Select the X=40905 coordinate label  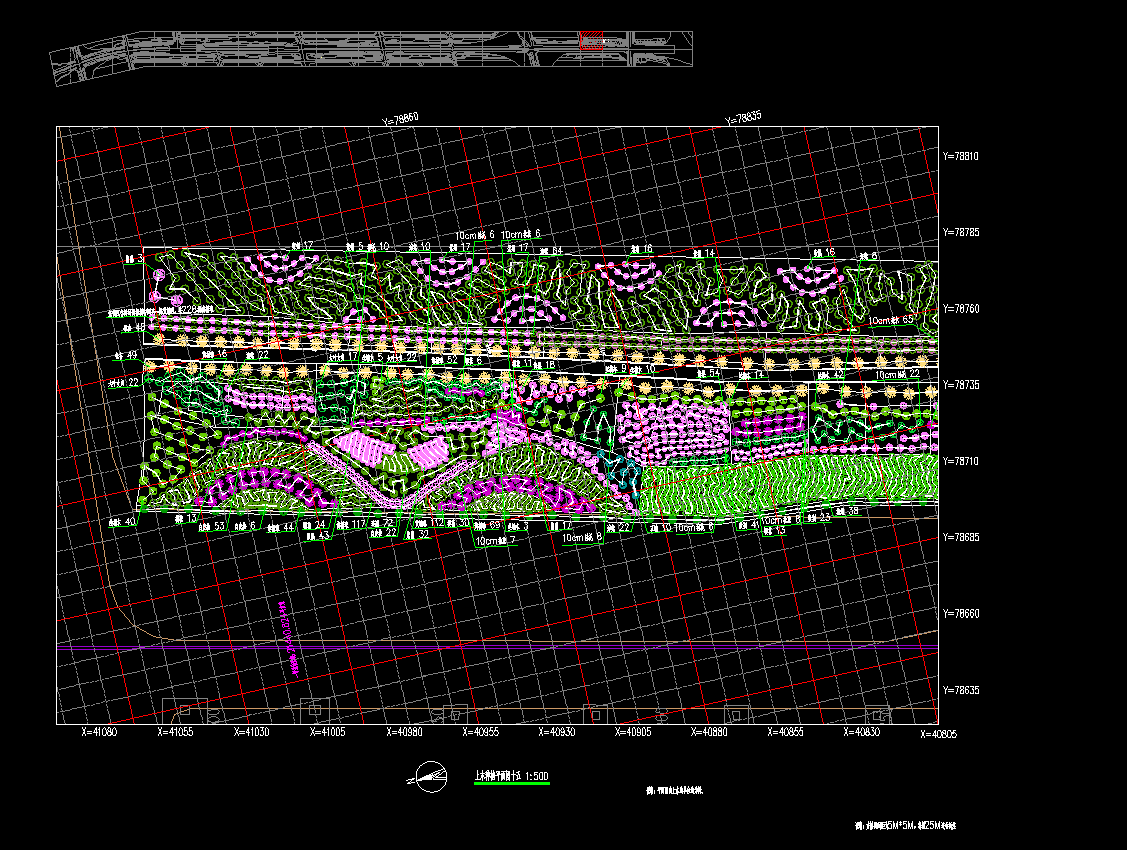(632, 732)
